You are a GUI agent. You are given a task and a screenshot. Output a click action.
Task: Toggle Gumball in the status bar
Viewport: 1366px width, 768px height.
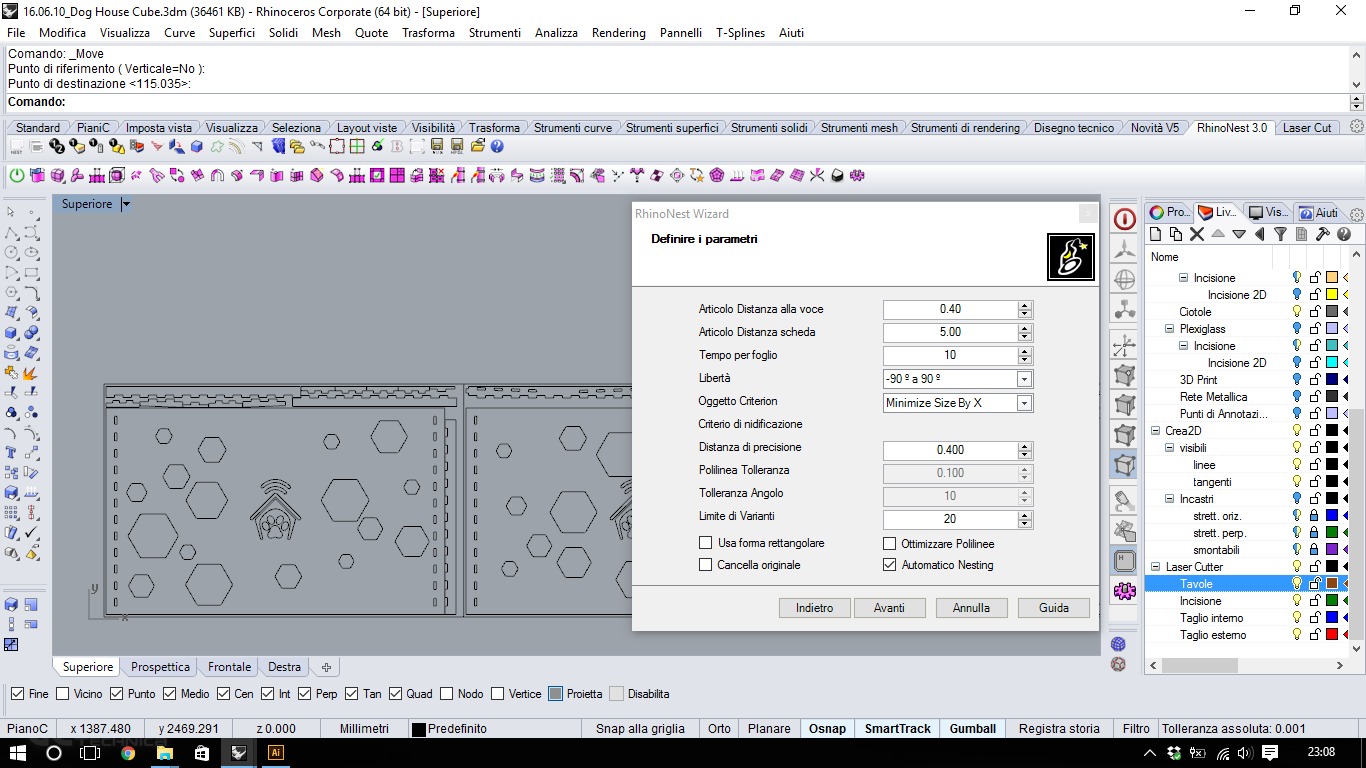(972, 729)
